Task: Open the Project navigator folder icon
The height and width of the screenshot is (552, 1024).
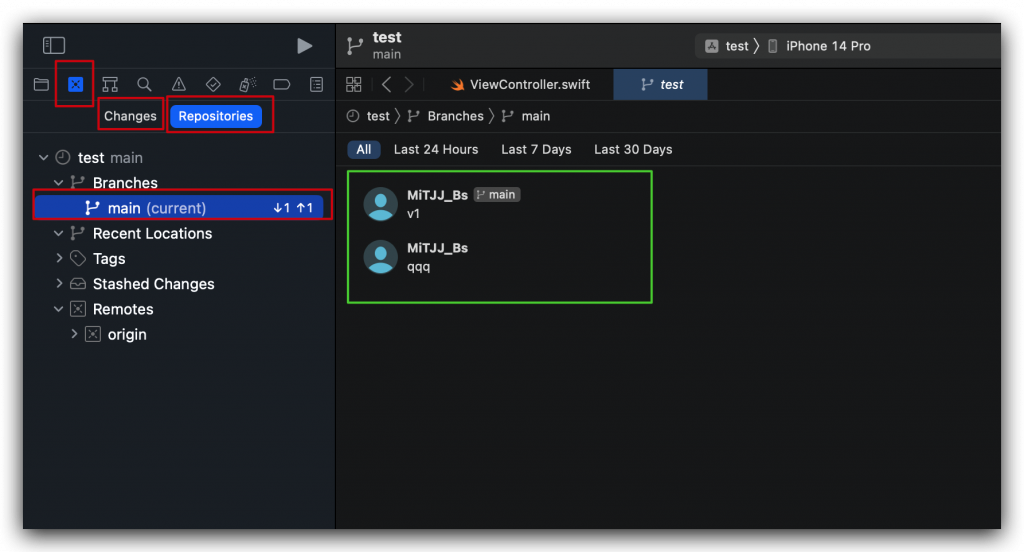Action: point(41,84)
